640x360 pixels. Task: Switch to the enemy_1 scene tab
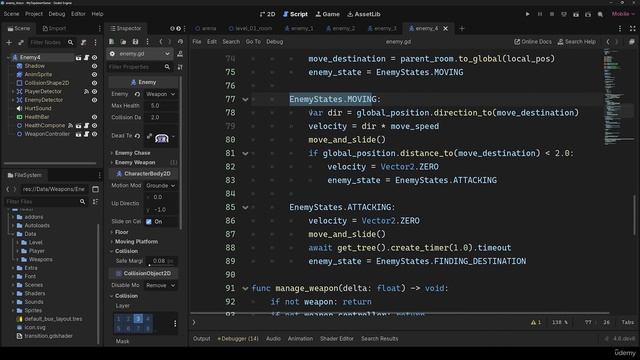point(299,29)
